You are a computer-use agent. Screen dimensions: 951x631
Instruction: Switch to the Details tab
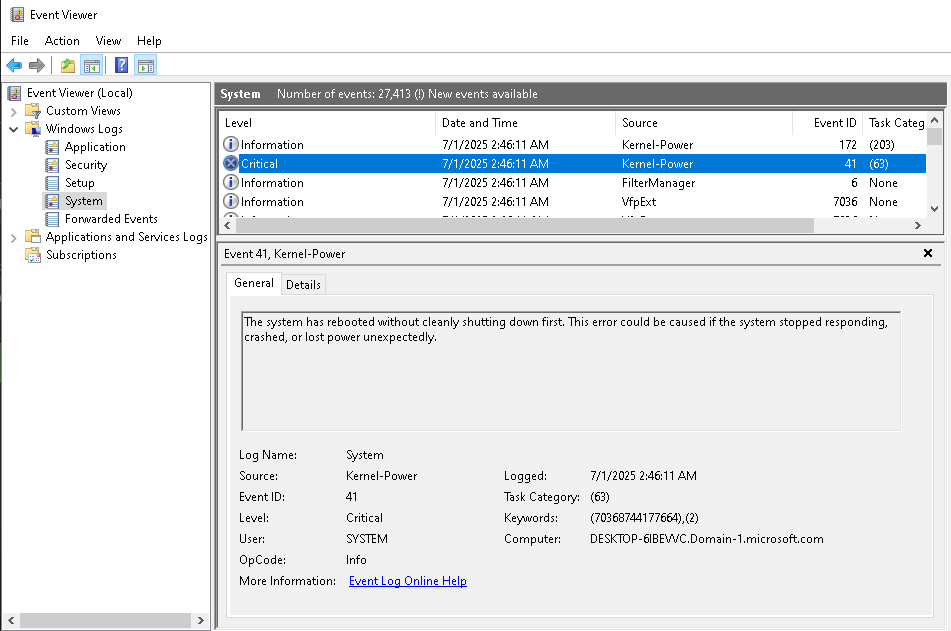pyautogui.click(x=303, y=285)
